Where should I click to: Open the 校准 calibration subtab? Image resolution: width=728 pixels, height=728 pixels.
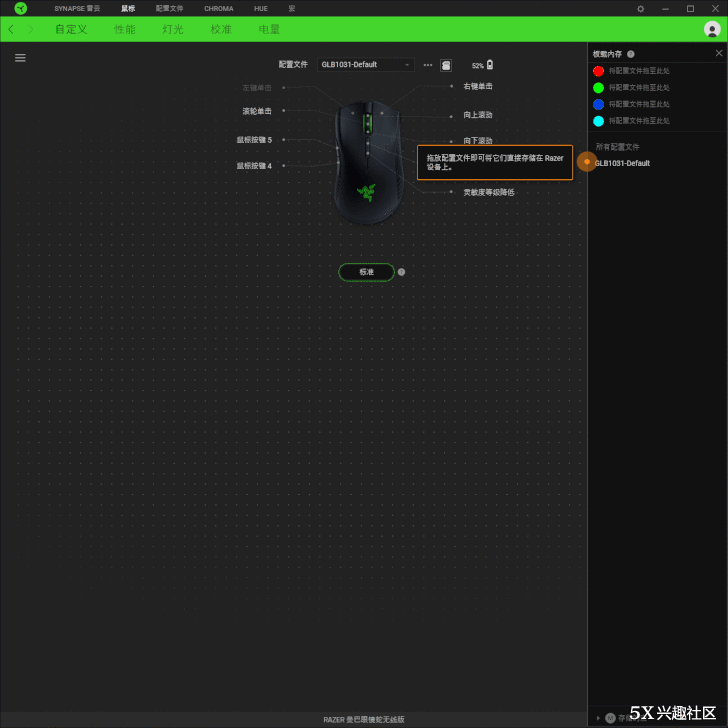coord(221,29)
